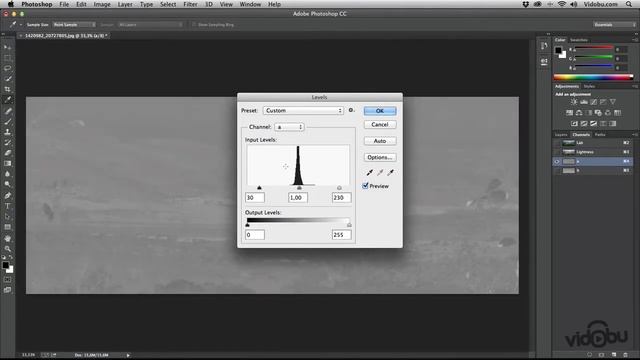
Task: Select the Crop tool
Action: (7, 89)
